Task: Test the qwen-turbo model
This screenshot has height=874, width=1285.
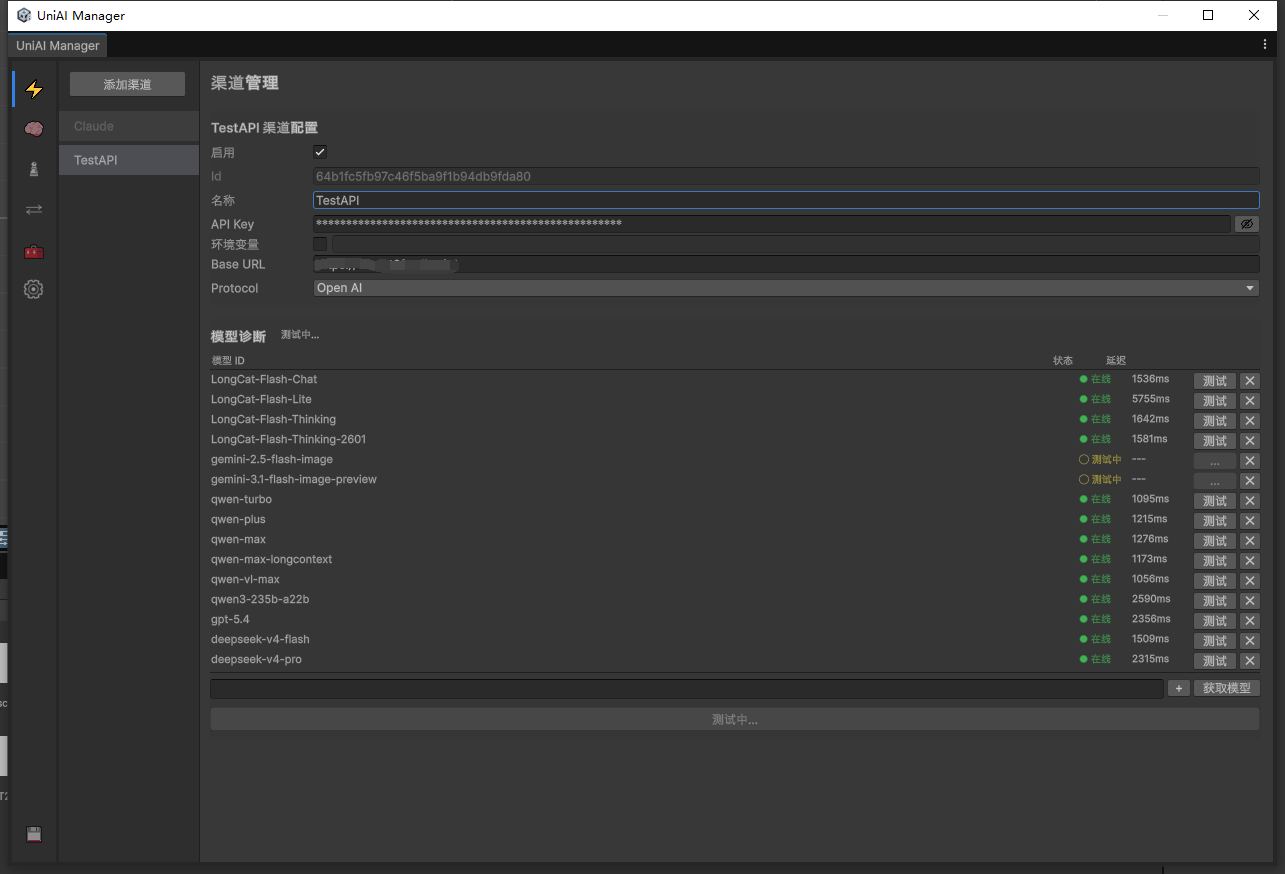Action: 1215,501
